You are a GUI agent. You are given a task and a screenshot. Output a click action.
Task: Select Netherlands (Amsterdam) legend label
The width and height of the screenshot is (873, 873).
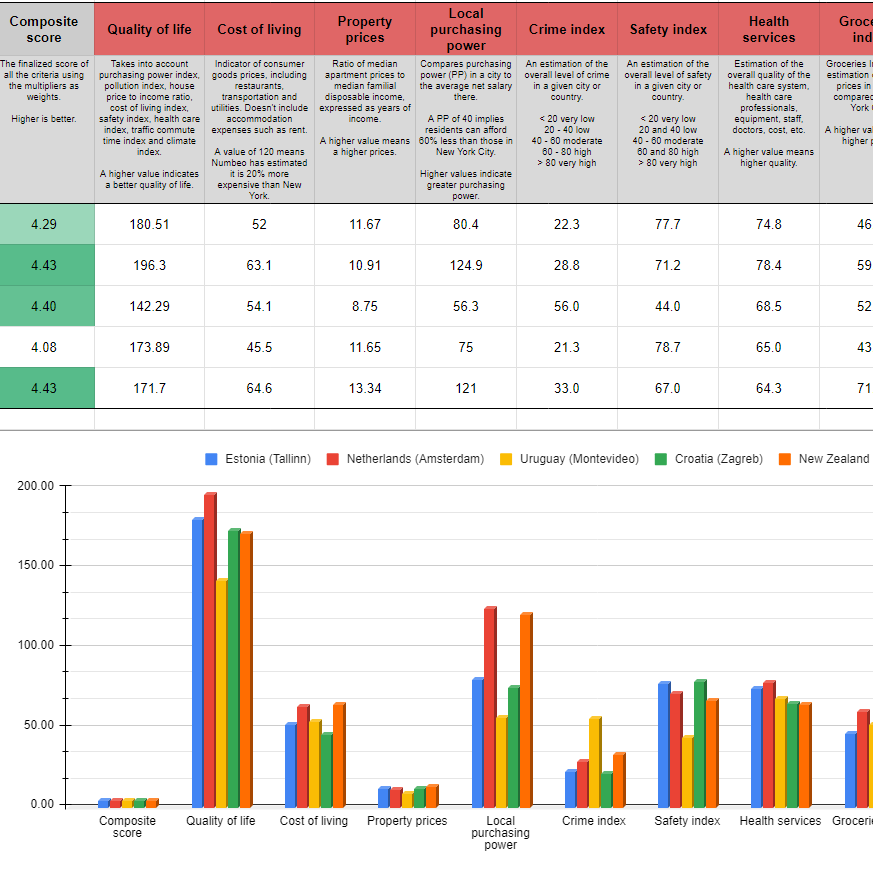click(415, 459)
